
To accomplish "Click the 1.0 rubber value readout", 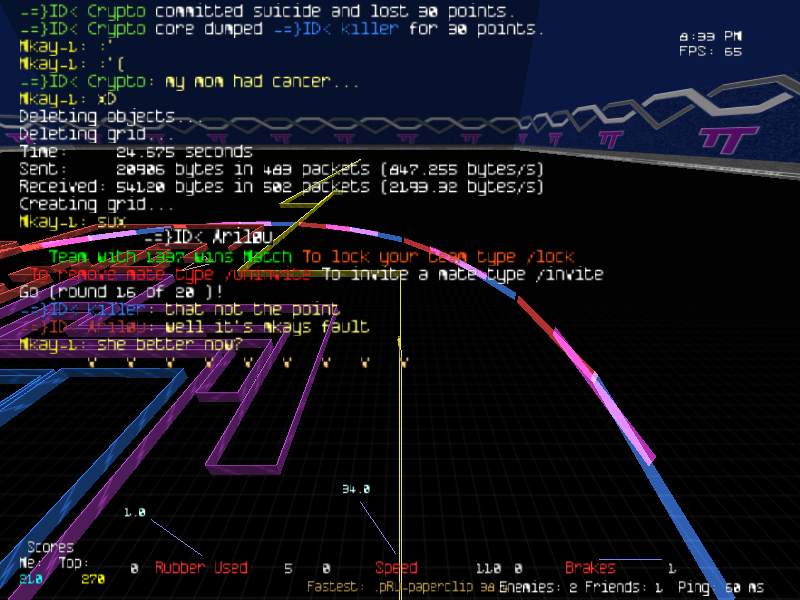I will [135, 512].
